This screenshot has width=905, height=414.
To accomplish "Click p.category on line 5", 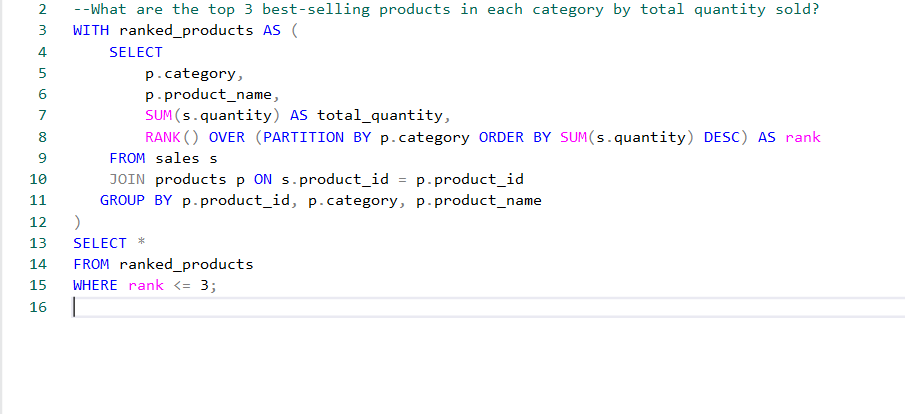I will pos(190,73).
